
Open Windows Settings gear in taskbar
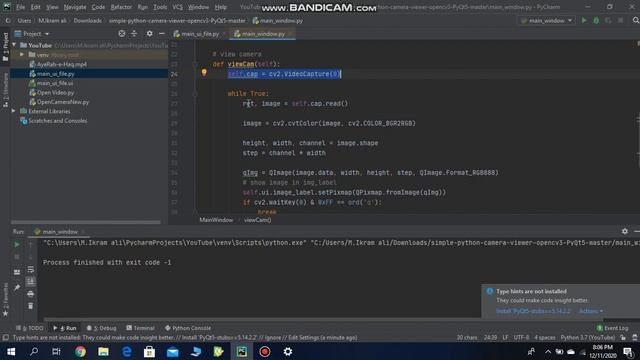[x=288, y=351]
